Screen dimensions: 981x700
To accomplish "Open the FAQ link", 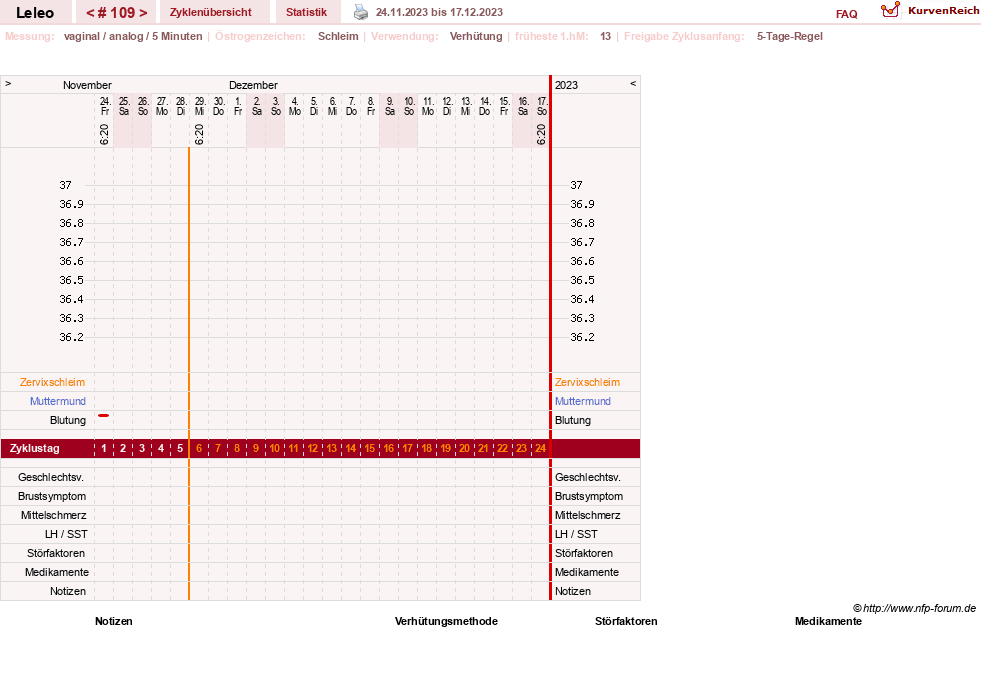I will coord(846,14).
